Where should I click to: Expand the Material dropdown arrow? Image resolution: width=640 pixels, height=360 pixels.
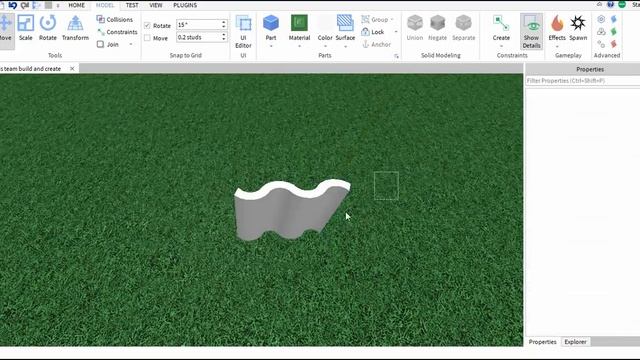pyautogui.click(x=300, y=46)
